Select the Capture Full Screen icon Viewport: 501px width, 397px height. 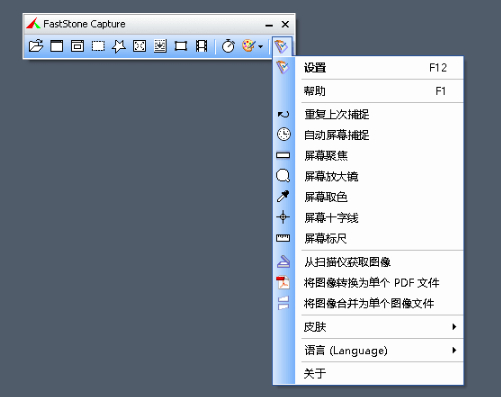139,46
